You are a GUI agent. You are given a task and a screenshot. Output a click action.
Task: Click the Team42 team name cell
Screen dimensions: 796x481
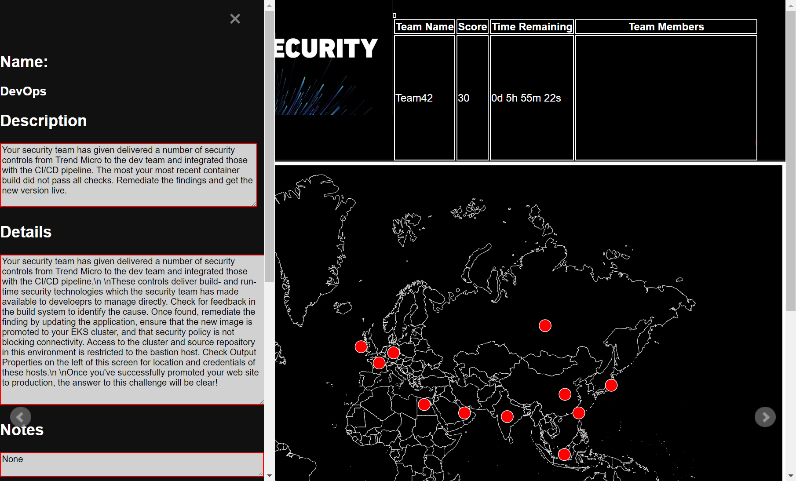[x=424, y=98]
